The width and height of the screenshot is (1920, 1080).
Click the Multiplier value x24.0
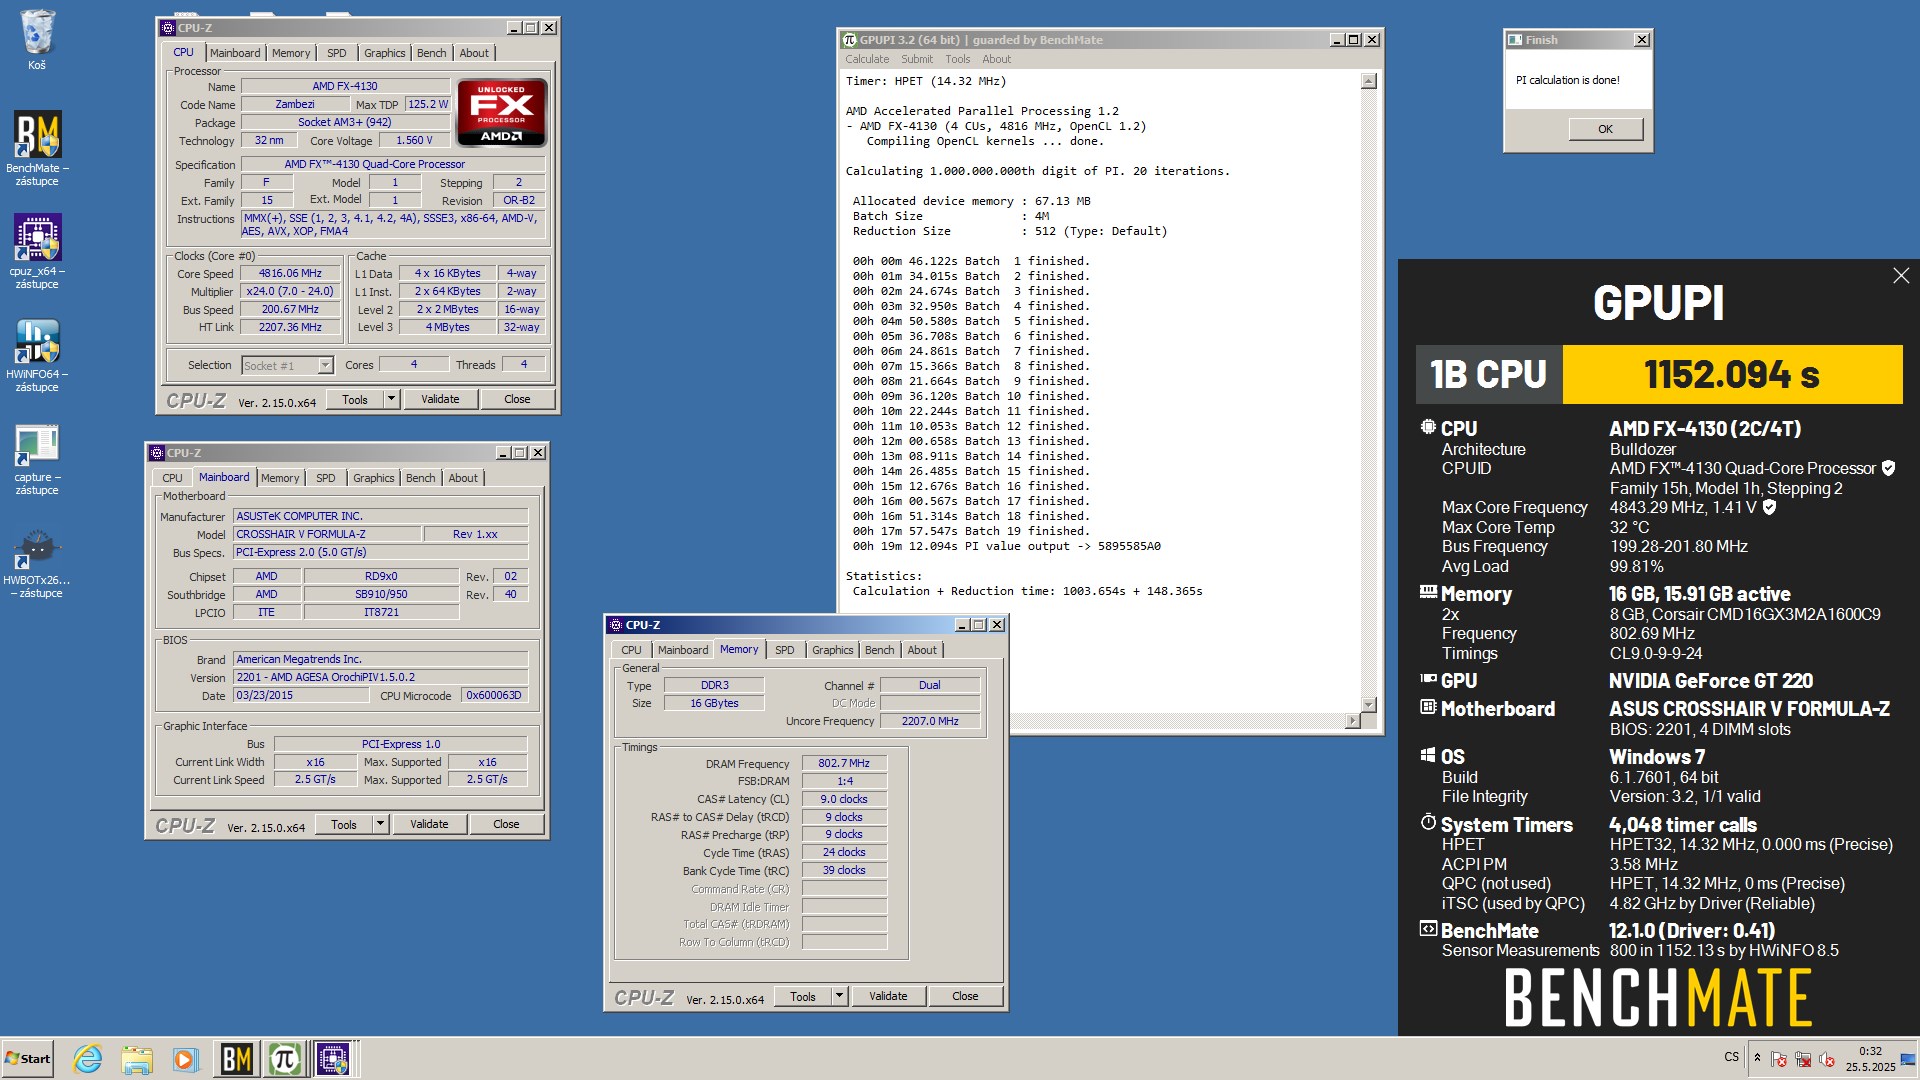click(x=291, y=291)
